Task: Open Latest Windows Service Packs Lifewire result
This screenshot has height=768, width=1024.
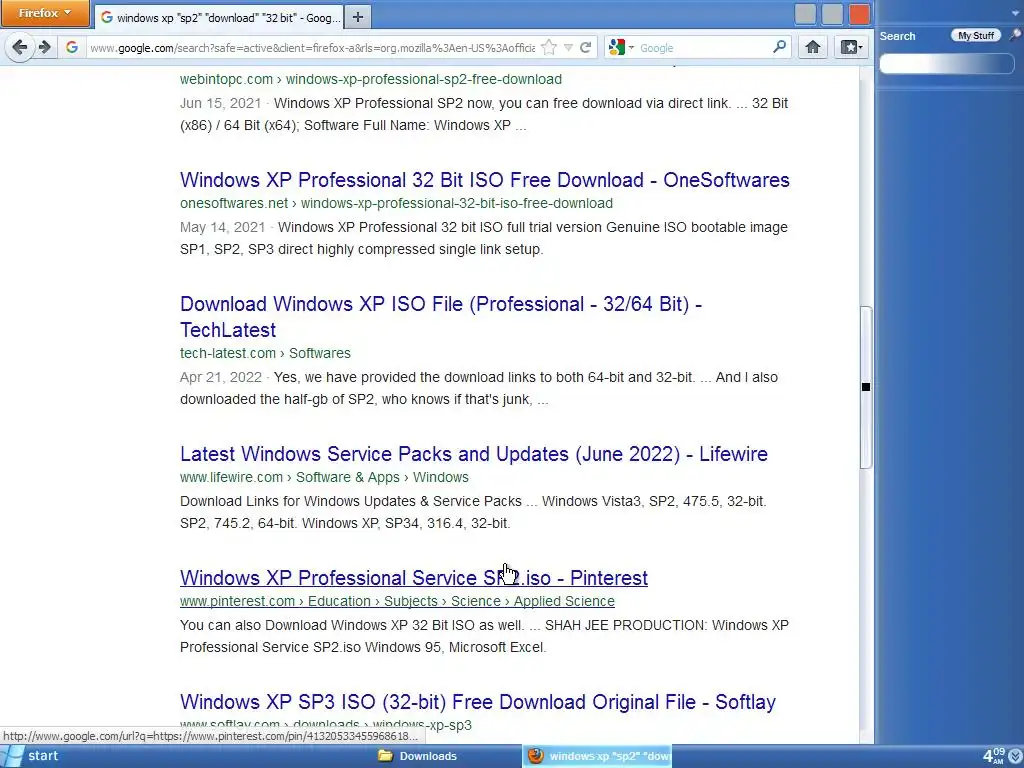Action: 473,454
